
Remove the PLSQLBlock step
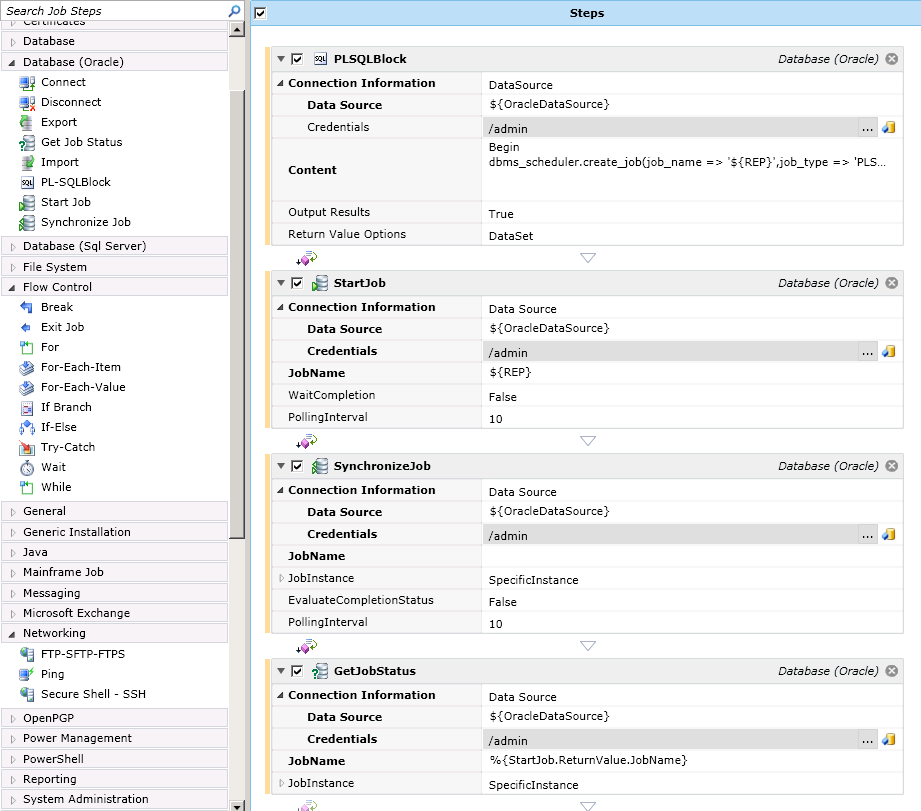pos(892,59)
